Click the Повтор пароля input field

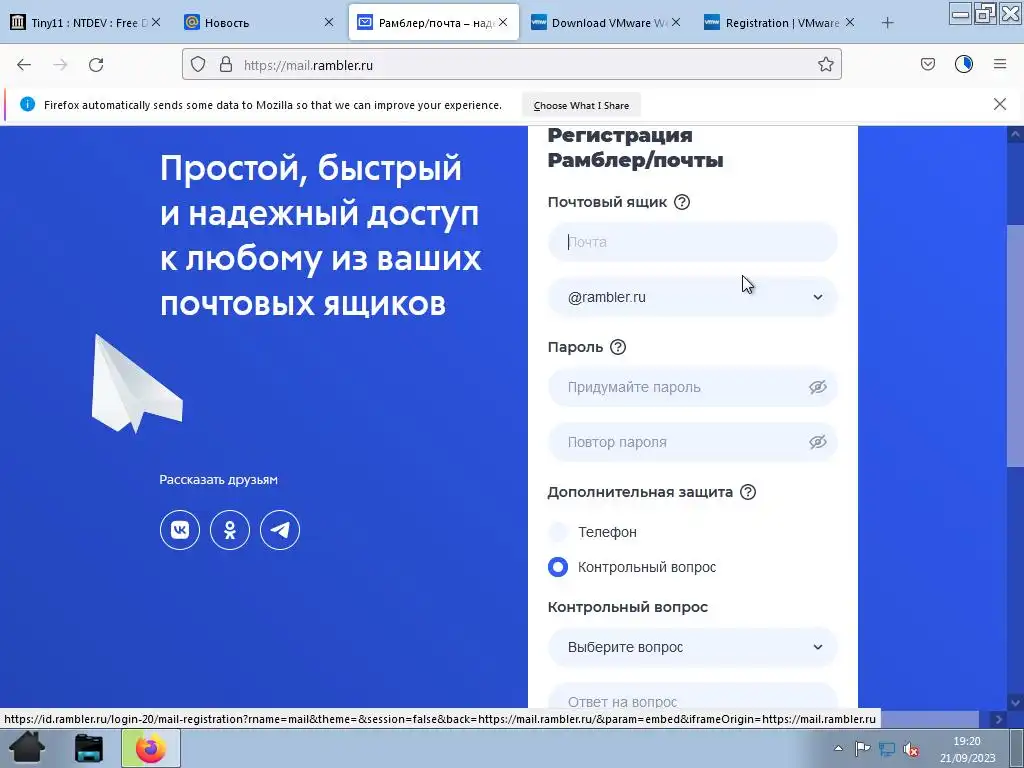click(x=692, y=442)
